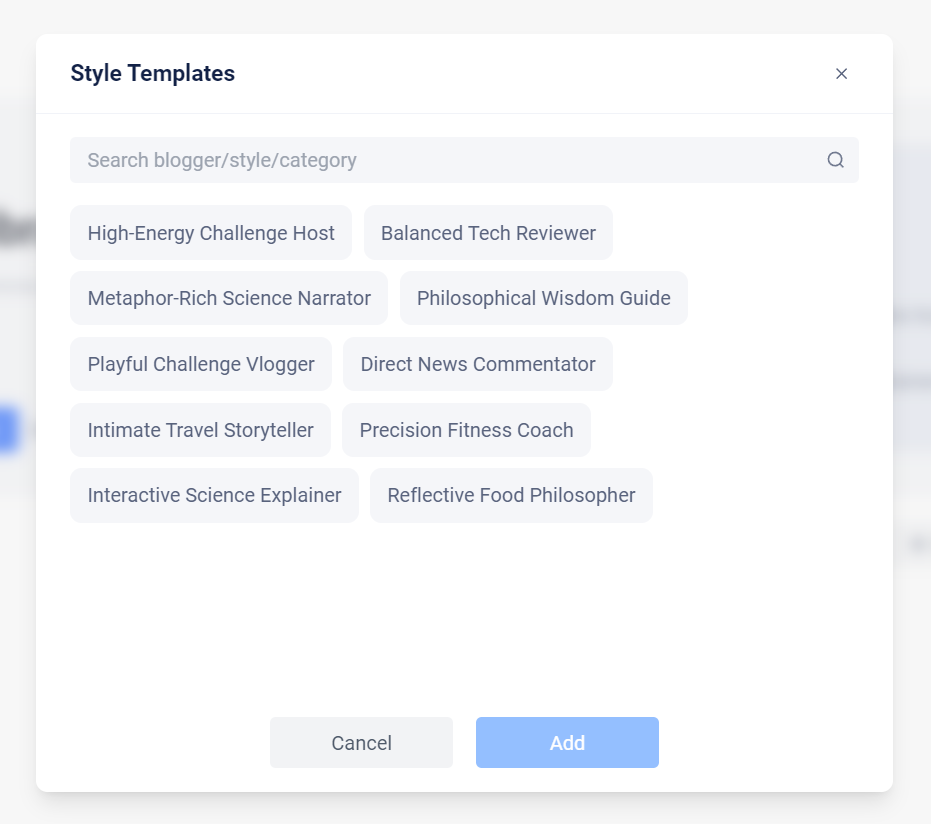Choose the Reflective Food Philosopher template

(511, 495)
